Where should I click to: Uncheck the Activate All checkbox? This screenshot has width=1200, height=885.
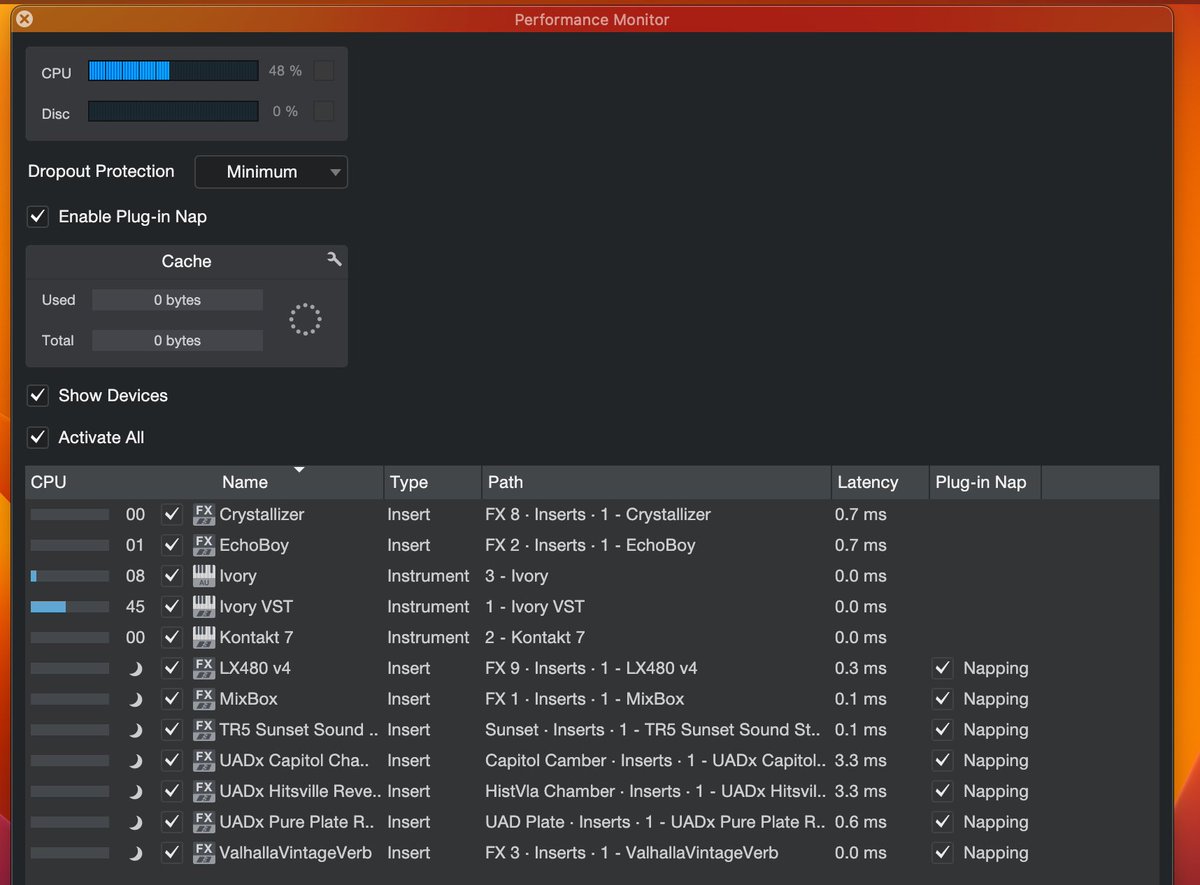[38, 437]
